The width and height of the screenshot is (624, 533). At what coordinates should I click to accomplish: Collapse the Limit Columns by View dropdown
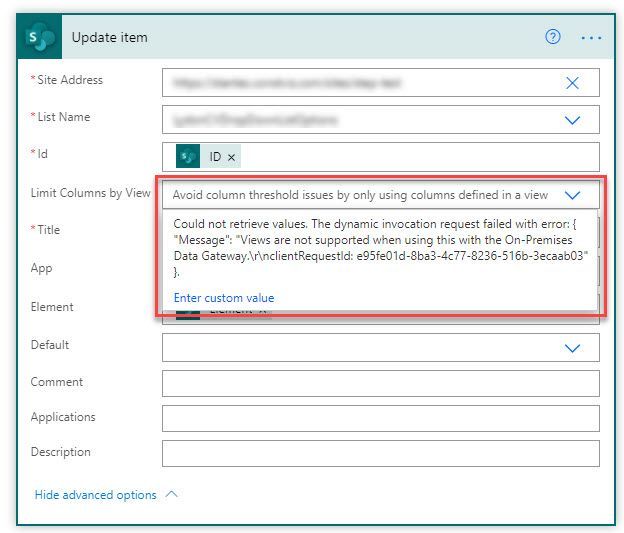click(x=572, y=195)
